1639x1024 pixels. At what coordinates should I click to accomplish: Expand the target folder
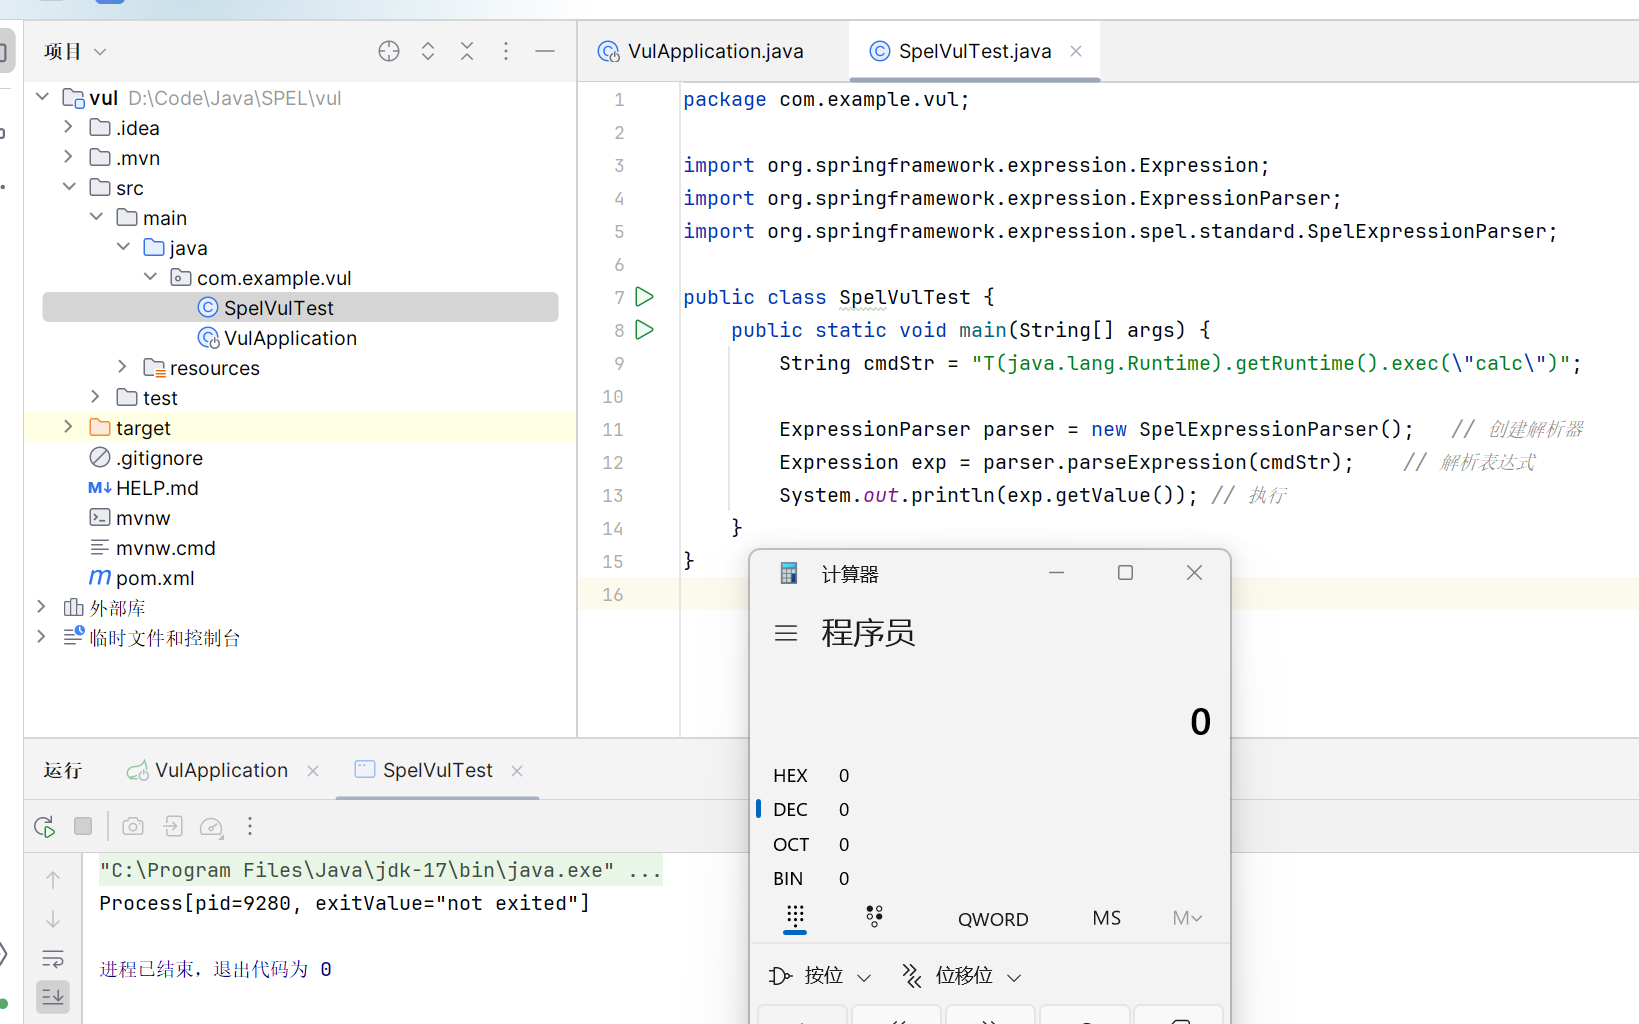pos(68,427)
